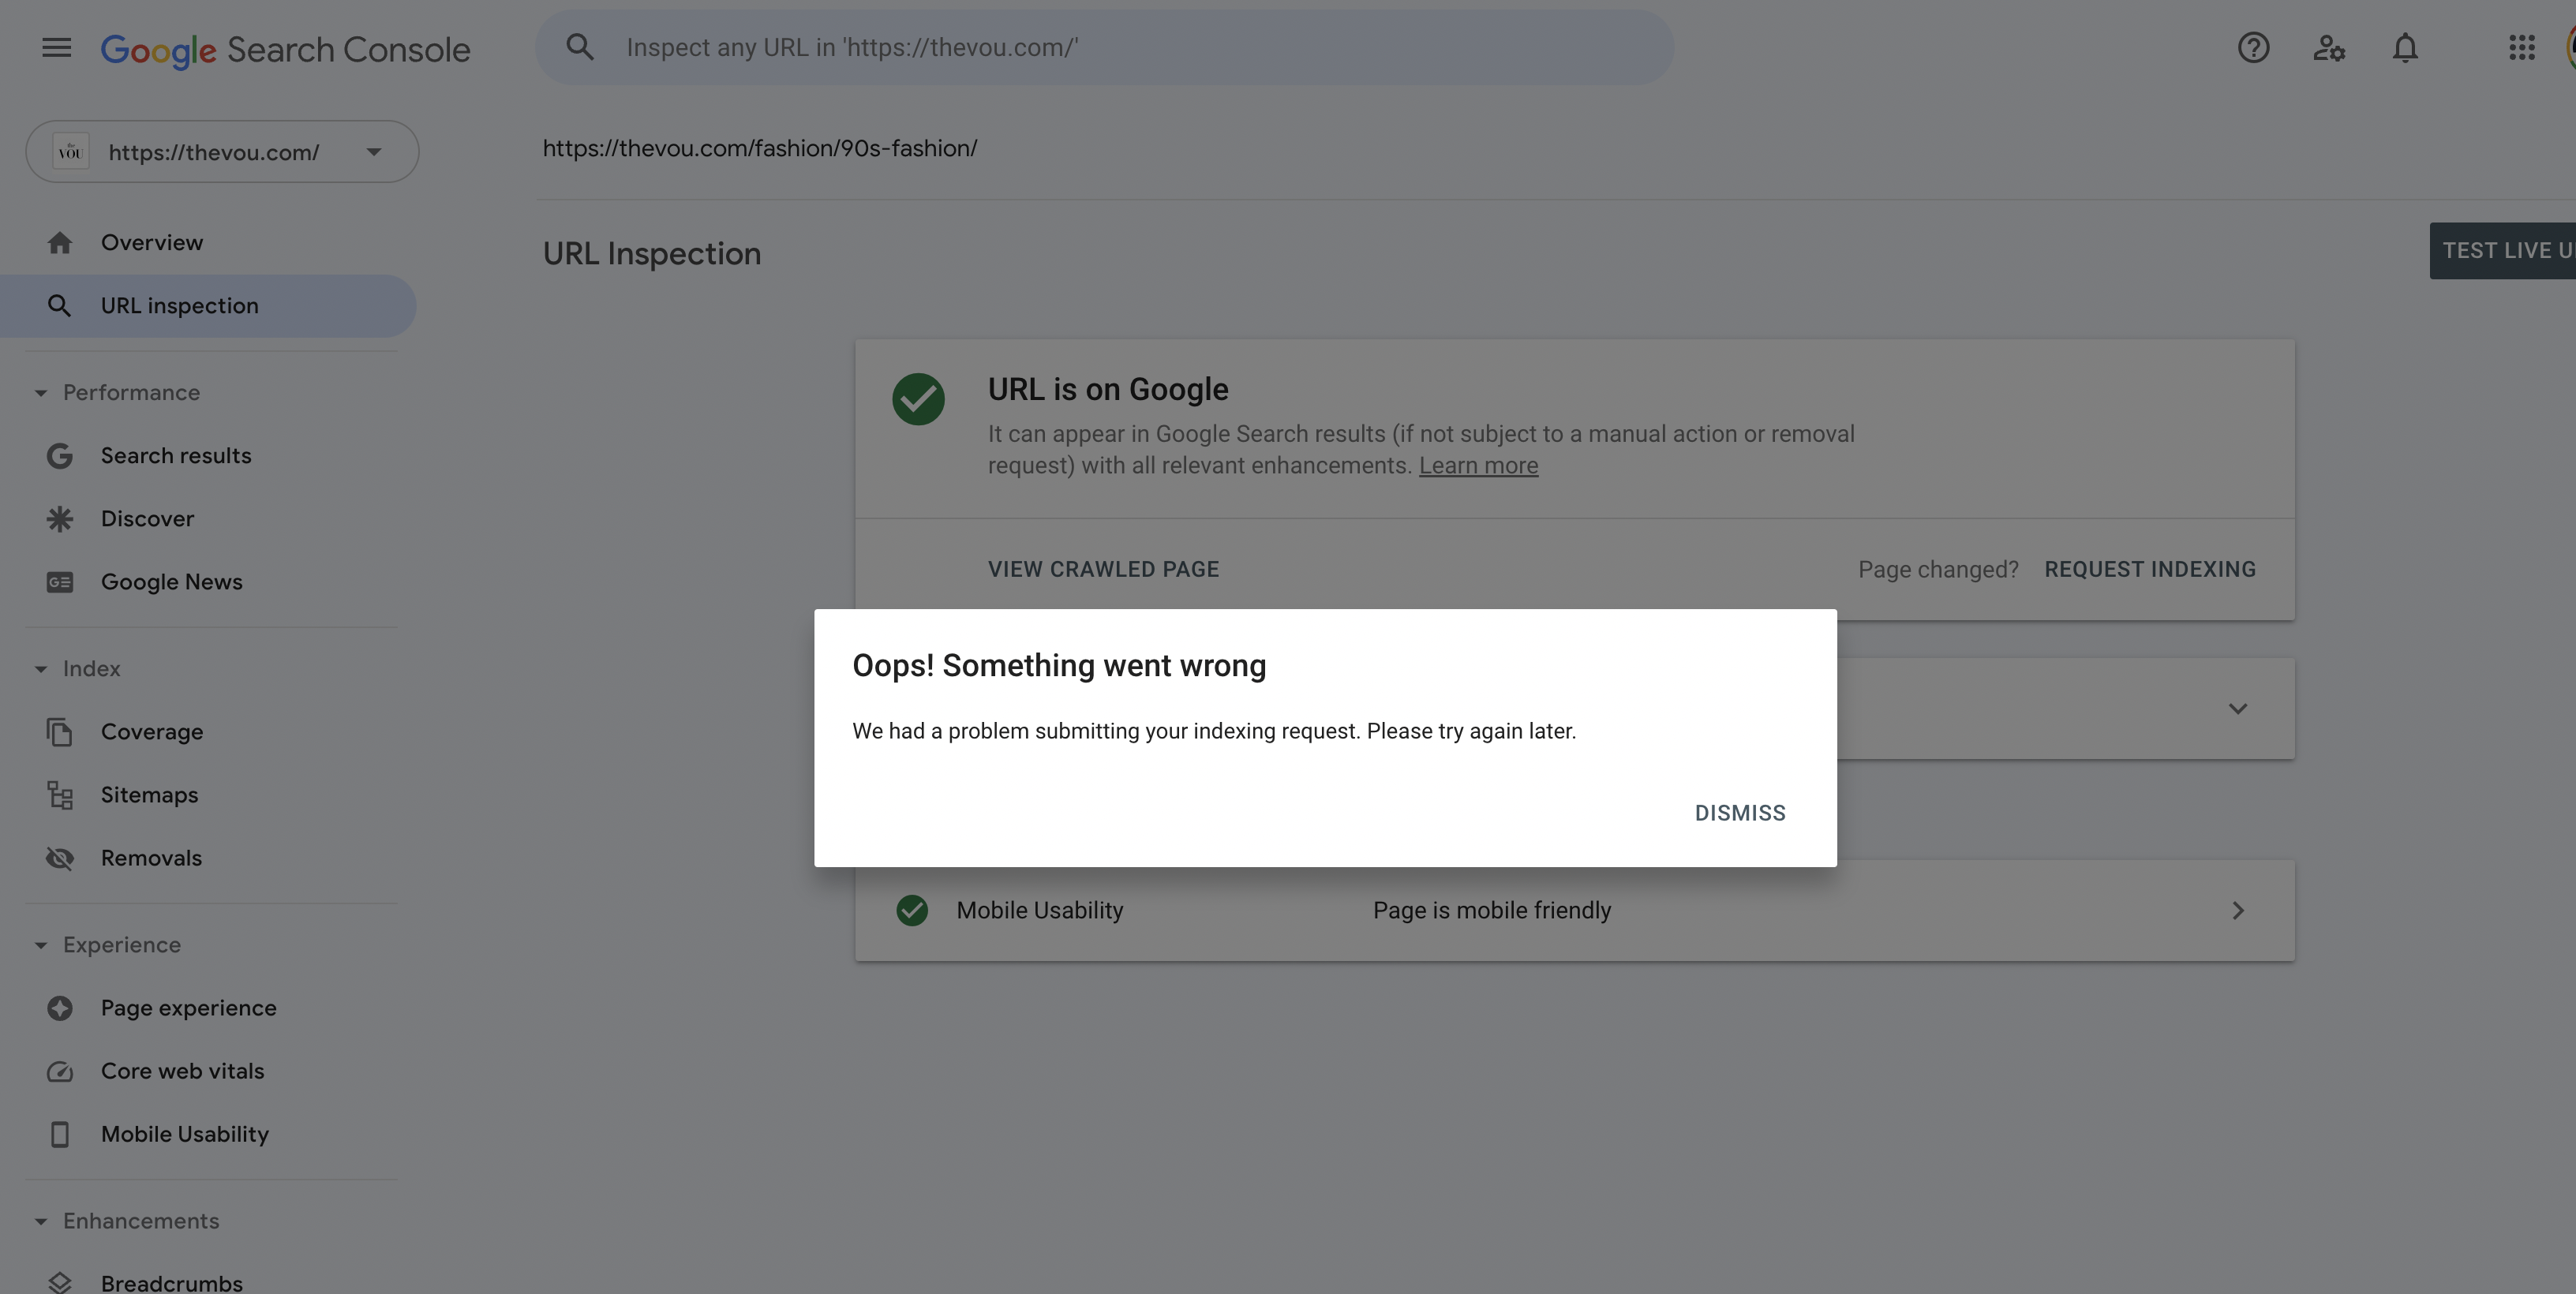Viewport: 2576px width, 1294px height.
Task: Click the Core web vitals gauge icon
Action: [x=60, y=1071]
